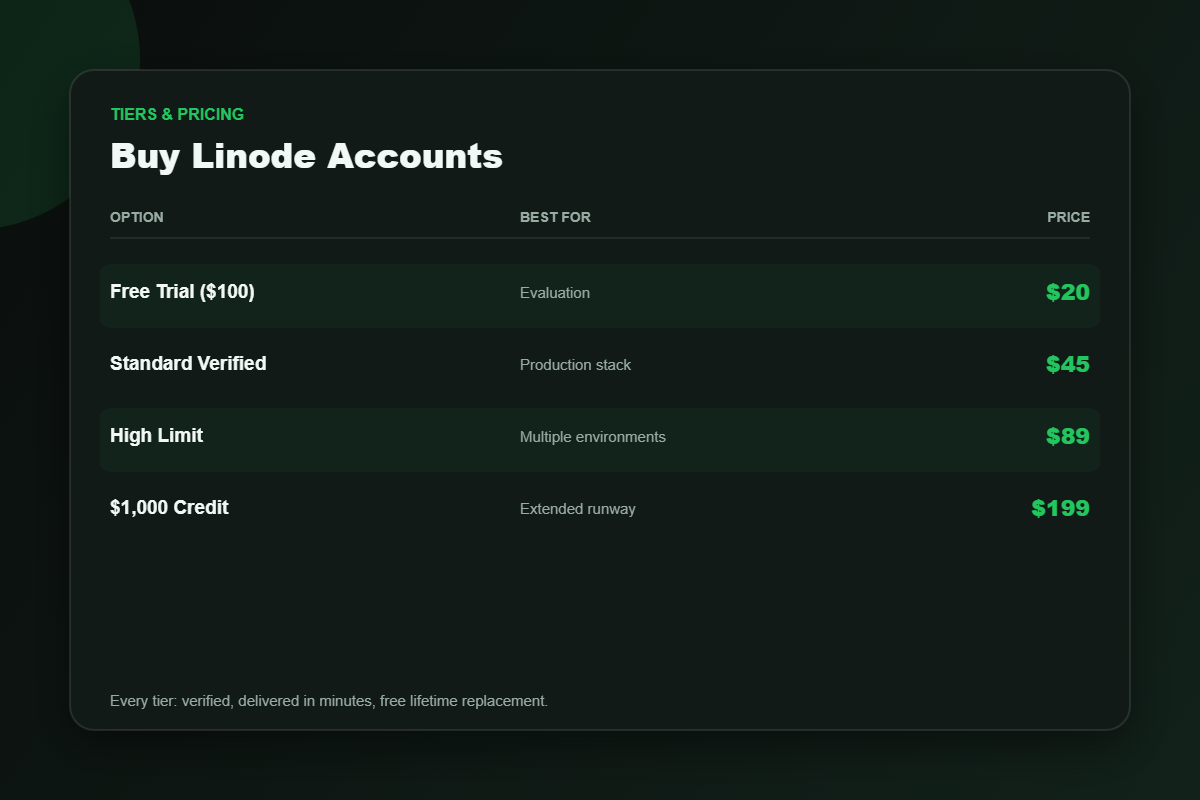
Task: Click the 'TIERS & PRICING' label
Action: [177, 114]
